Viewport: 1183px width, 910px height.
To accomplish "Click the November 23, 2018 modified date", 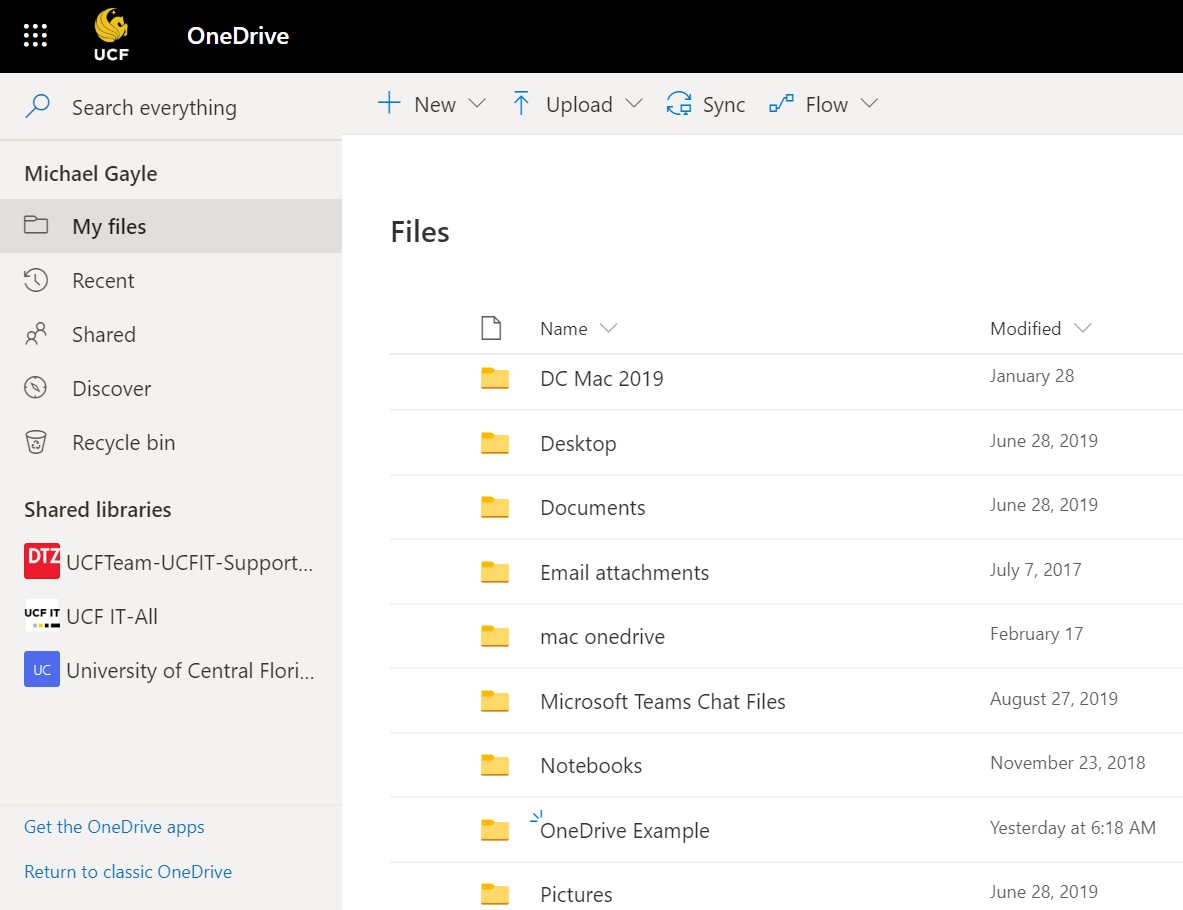I will click(x=1067, y=763).
